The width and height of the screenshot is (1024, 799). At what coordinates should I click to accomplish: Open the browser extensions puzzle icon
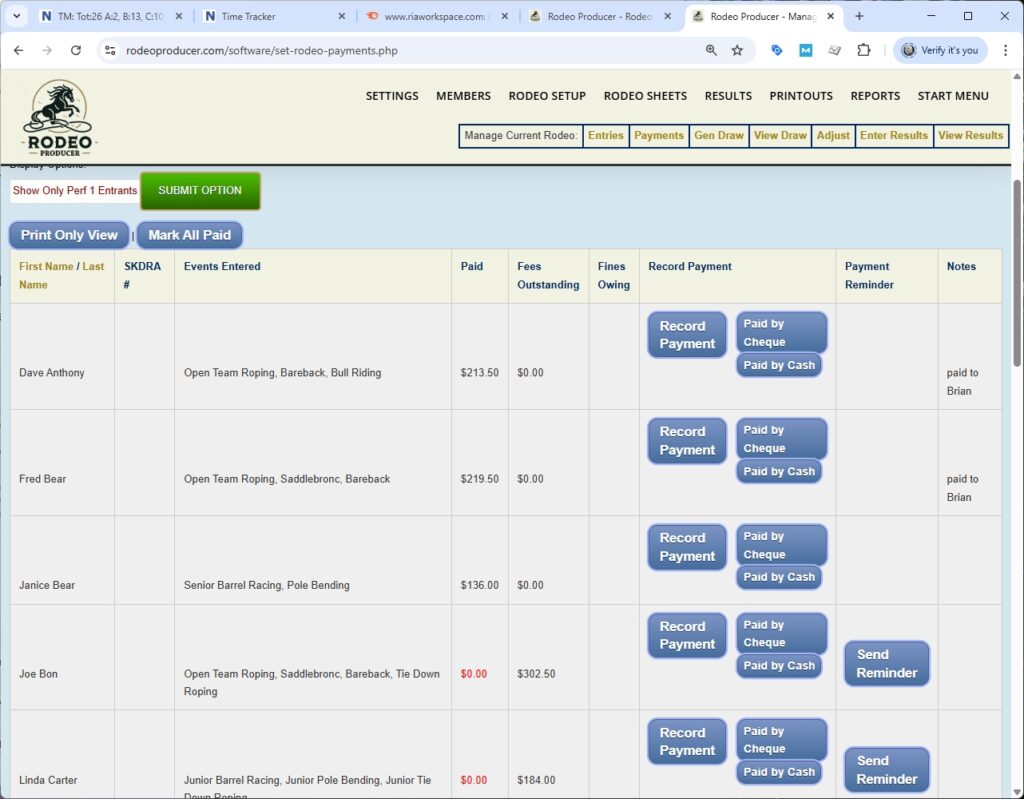(863, 50)
